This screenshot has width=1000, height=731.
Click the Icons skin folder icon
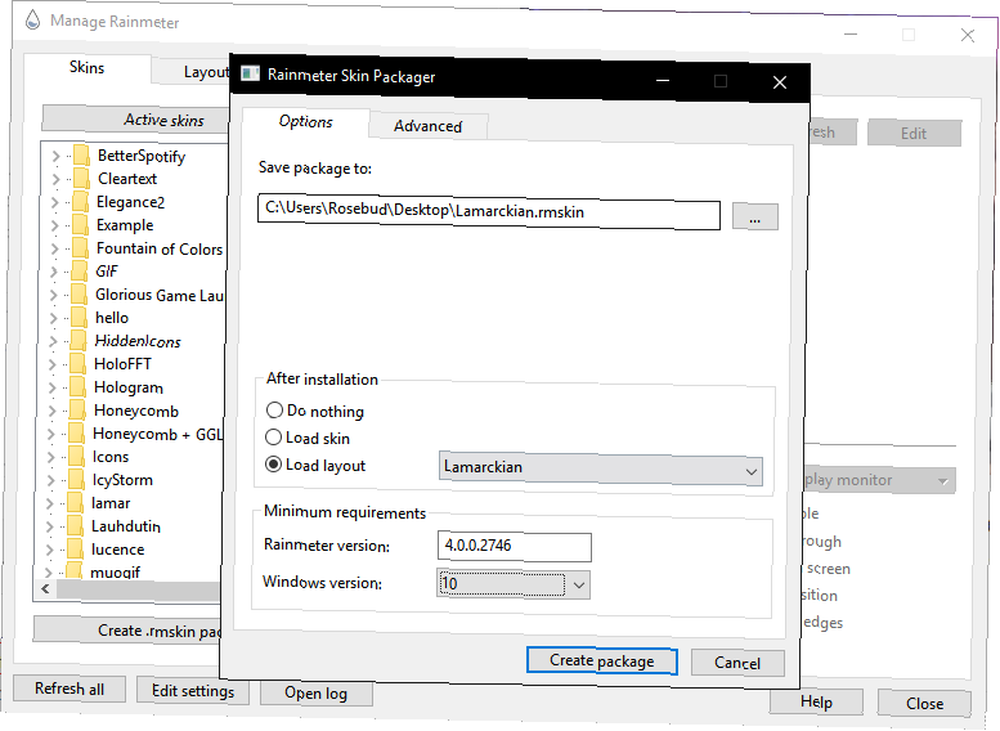point(77,456)
